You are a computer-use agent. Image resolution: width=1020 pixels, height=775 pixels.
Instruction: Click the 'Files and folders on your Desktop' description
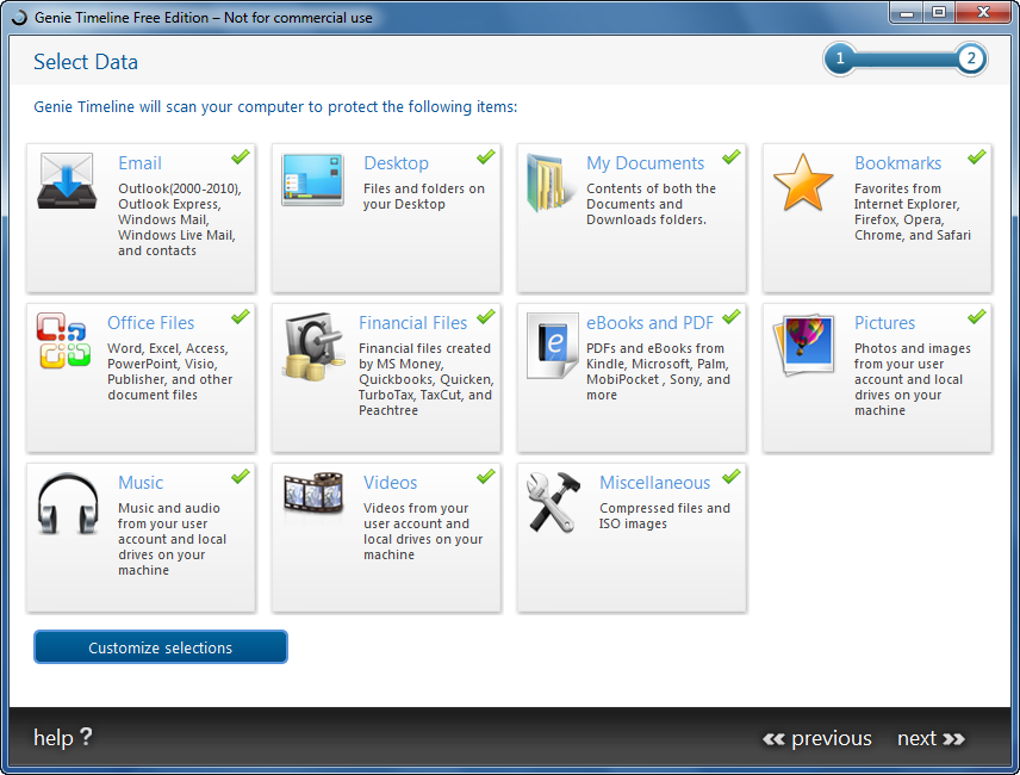pos(423,196)
